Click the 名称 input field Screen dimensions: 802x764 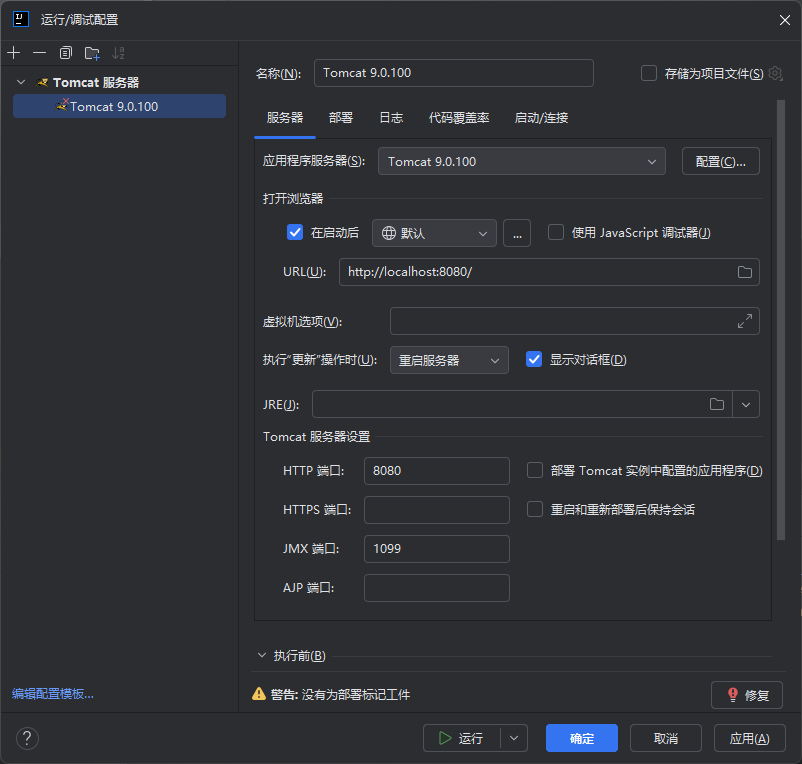(x=454, y=73)
